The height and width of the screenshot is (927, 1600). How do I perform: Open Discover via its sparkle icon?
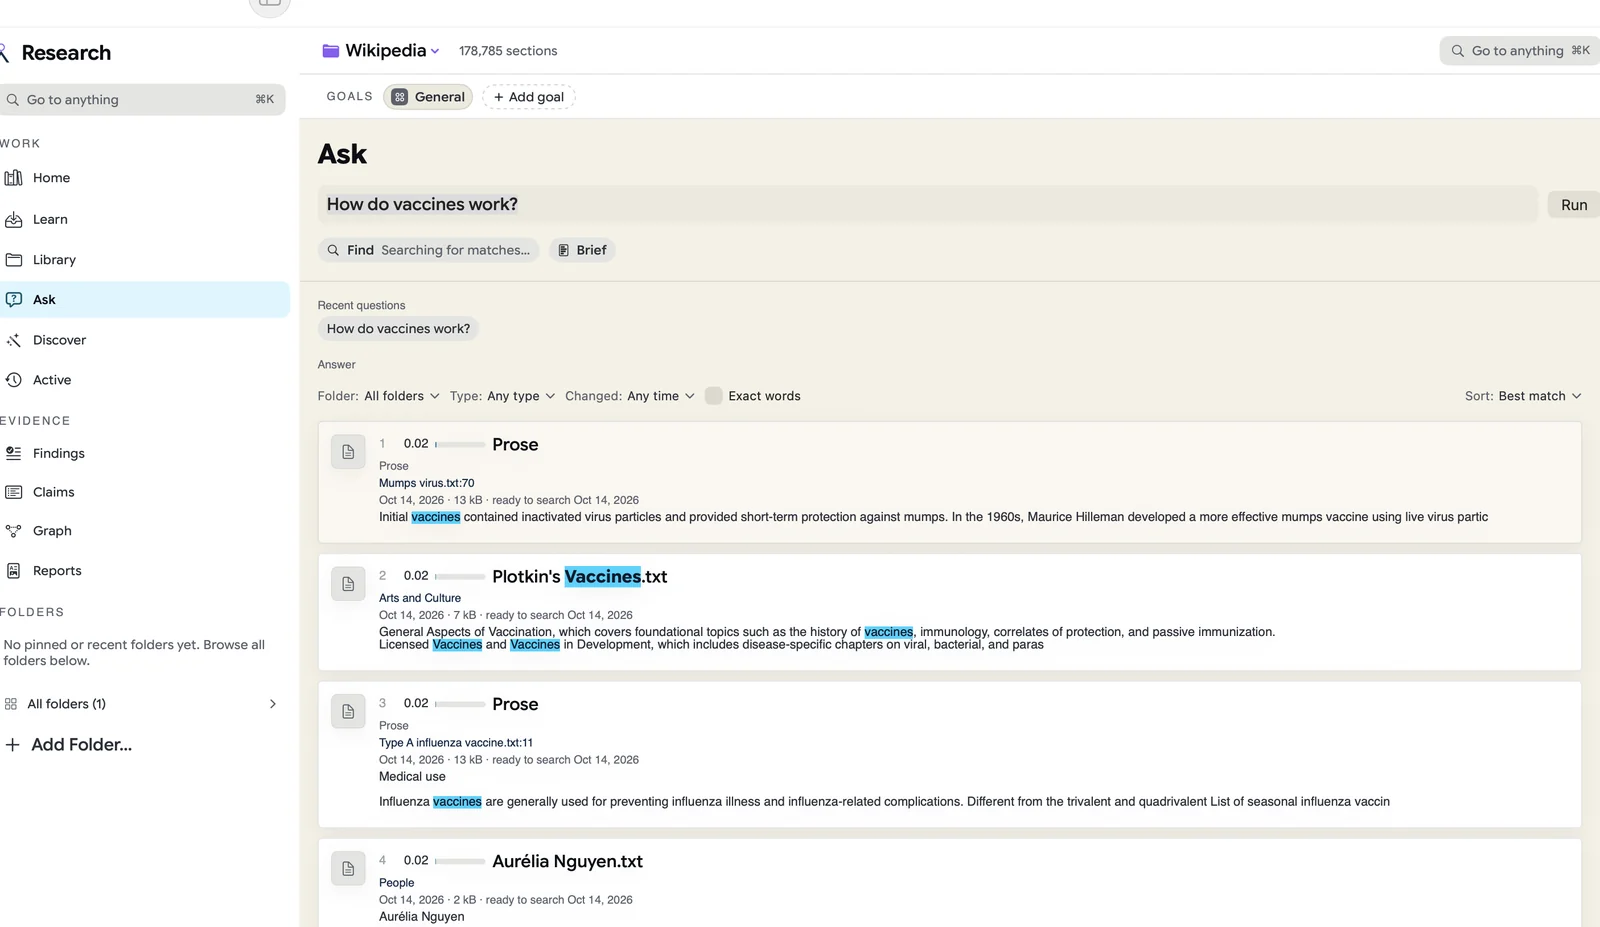pyautogui.click(x=14, y=340)
